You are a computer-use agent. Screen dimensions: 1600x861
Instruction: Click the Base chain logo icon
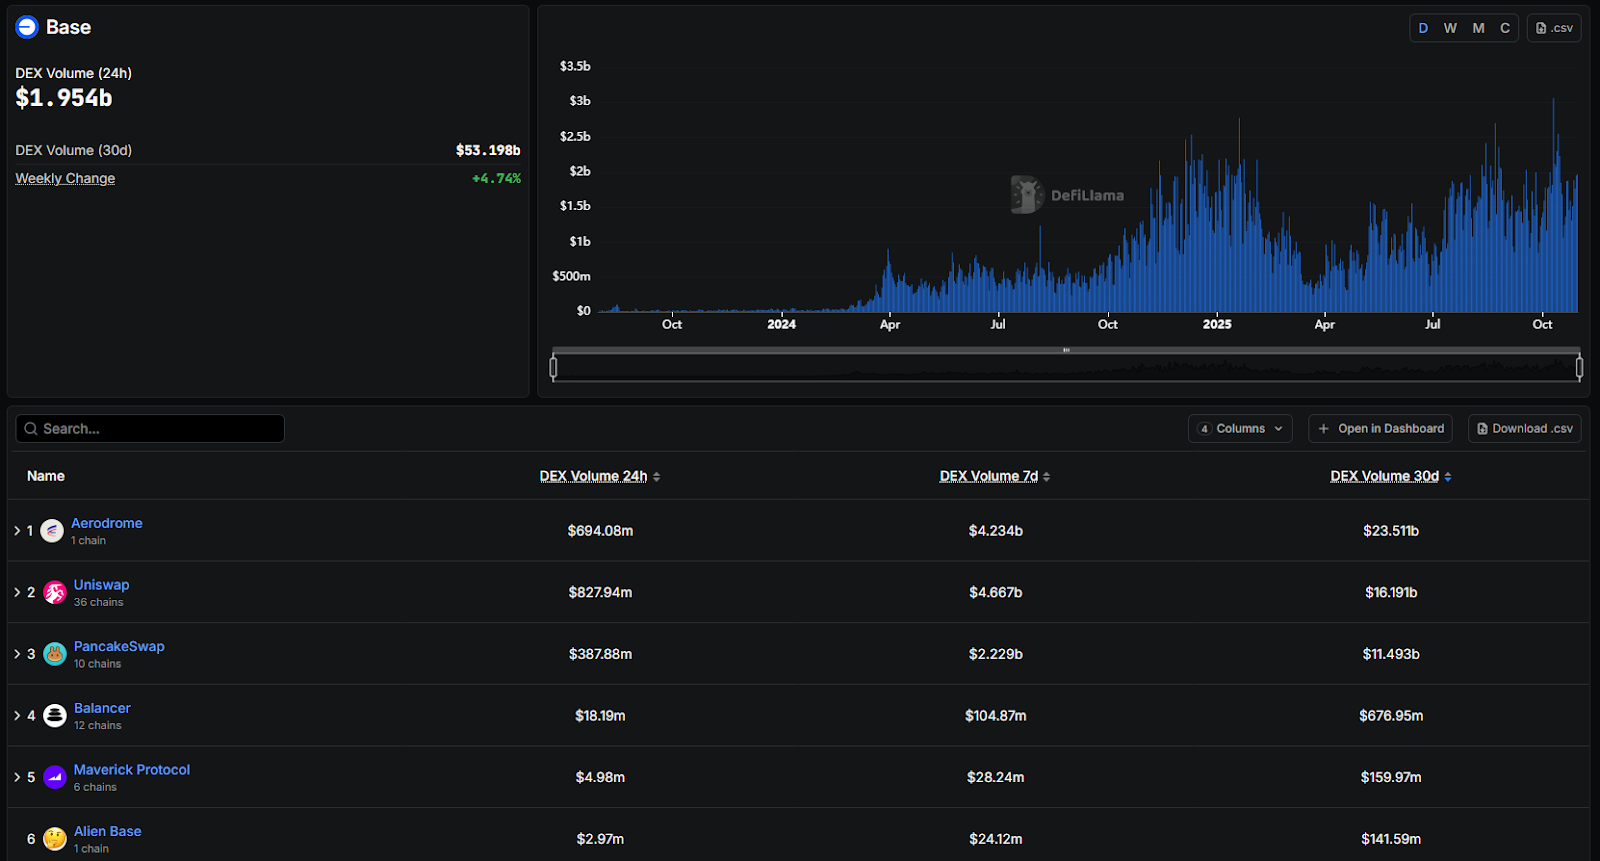[x=27, y=27]
